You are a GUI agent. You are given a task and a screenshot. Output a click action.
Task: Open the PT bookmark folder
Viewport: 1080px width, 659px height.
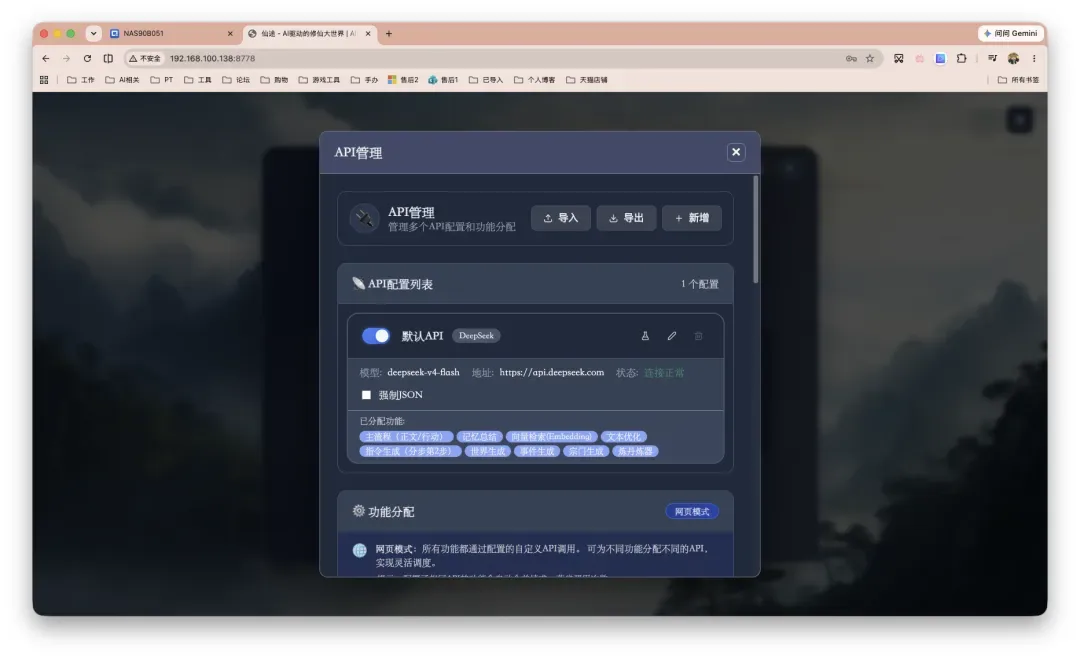[x=162, y=80]
